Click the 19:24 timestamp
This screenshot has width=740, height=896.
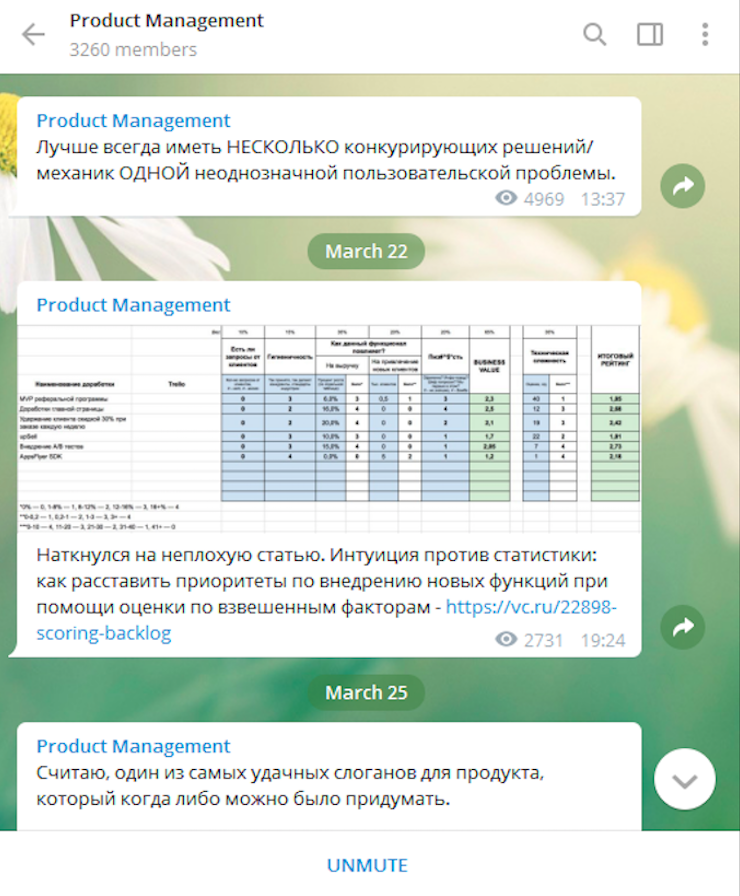[603, 640]
